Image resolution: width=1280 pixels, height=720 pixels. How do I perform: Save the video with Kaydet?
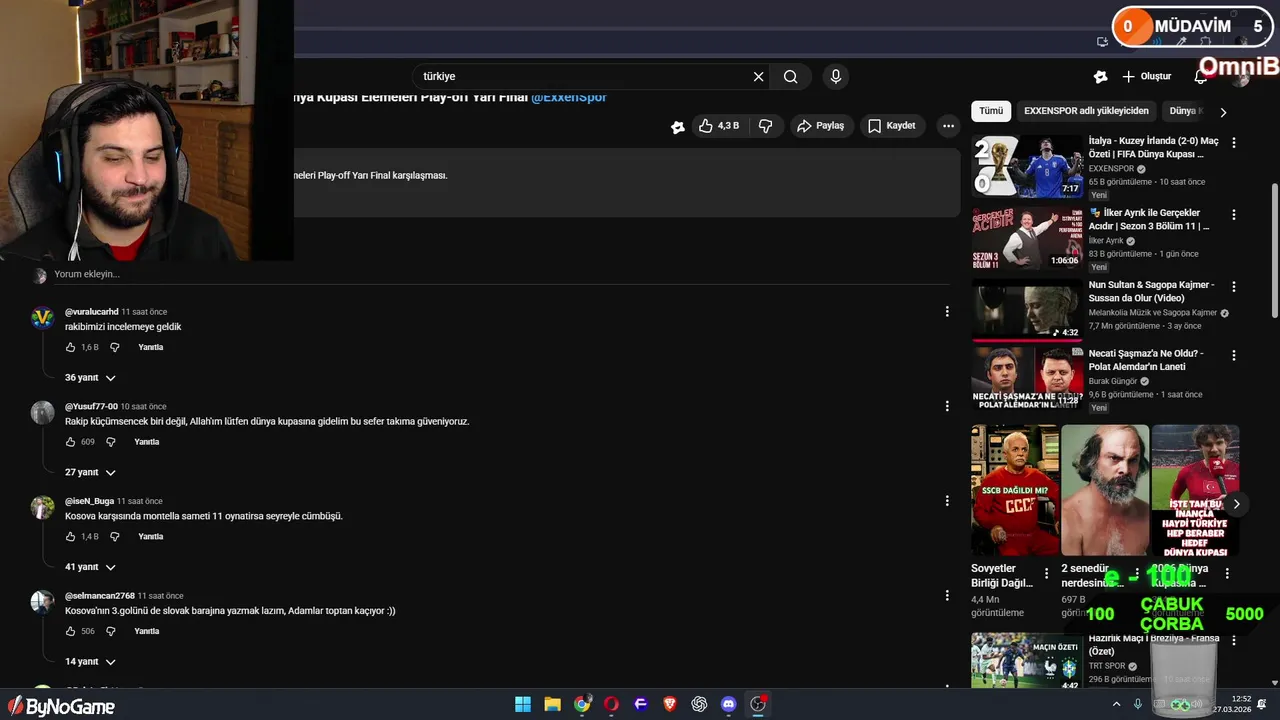(x=891, y=126)
